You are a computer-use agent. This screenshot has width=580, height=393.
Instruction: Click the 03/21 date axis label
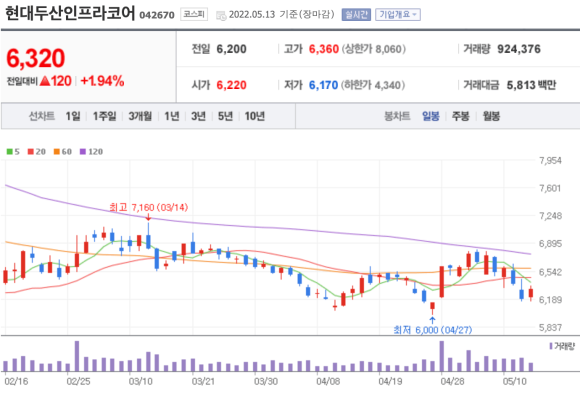(203, 381)
